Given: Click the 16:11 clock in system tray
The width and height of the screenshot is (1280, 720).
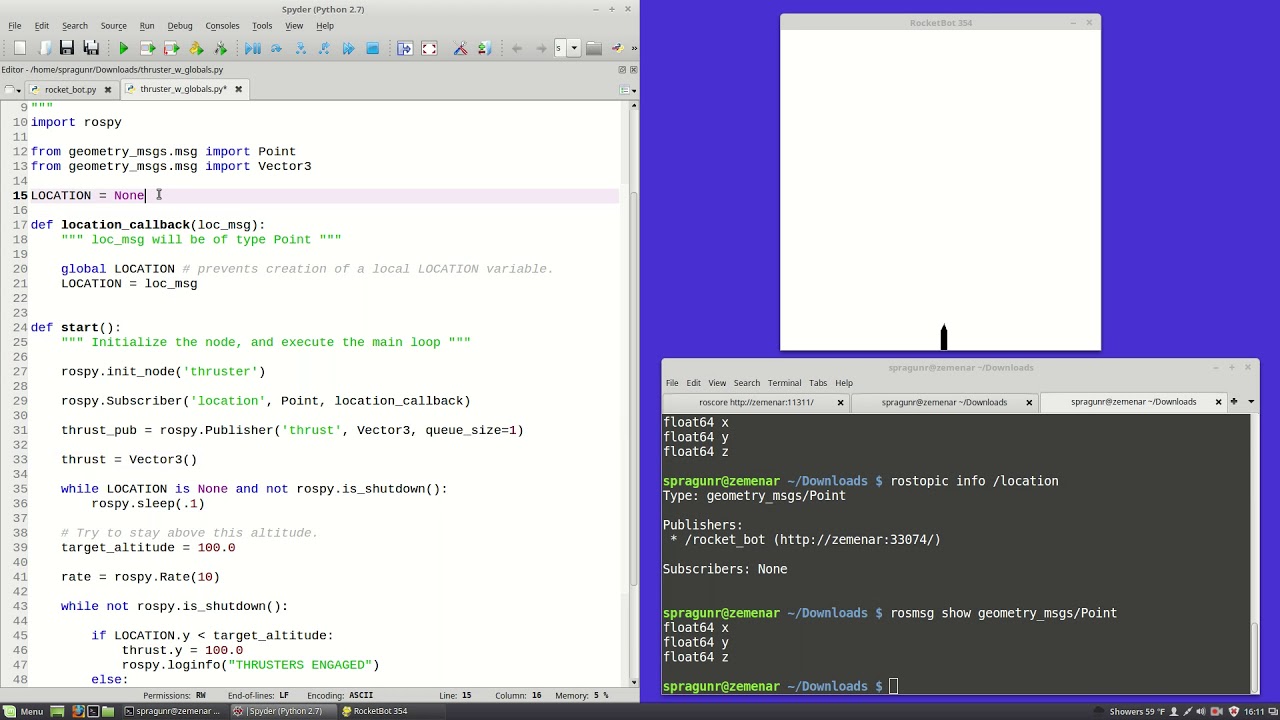Looking at the screenshot, I should (1254, 711).
